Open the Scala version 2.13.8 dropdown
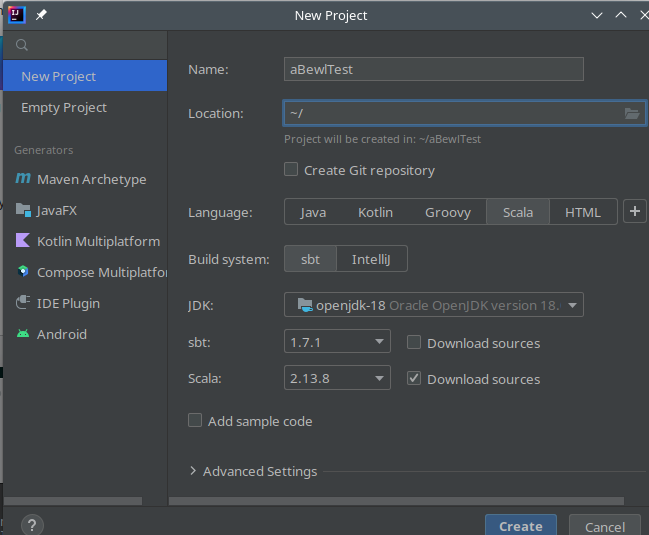Image resolution: width=649 pixels, height=535 pixels. point(337,378)
